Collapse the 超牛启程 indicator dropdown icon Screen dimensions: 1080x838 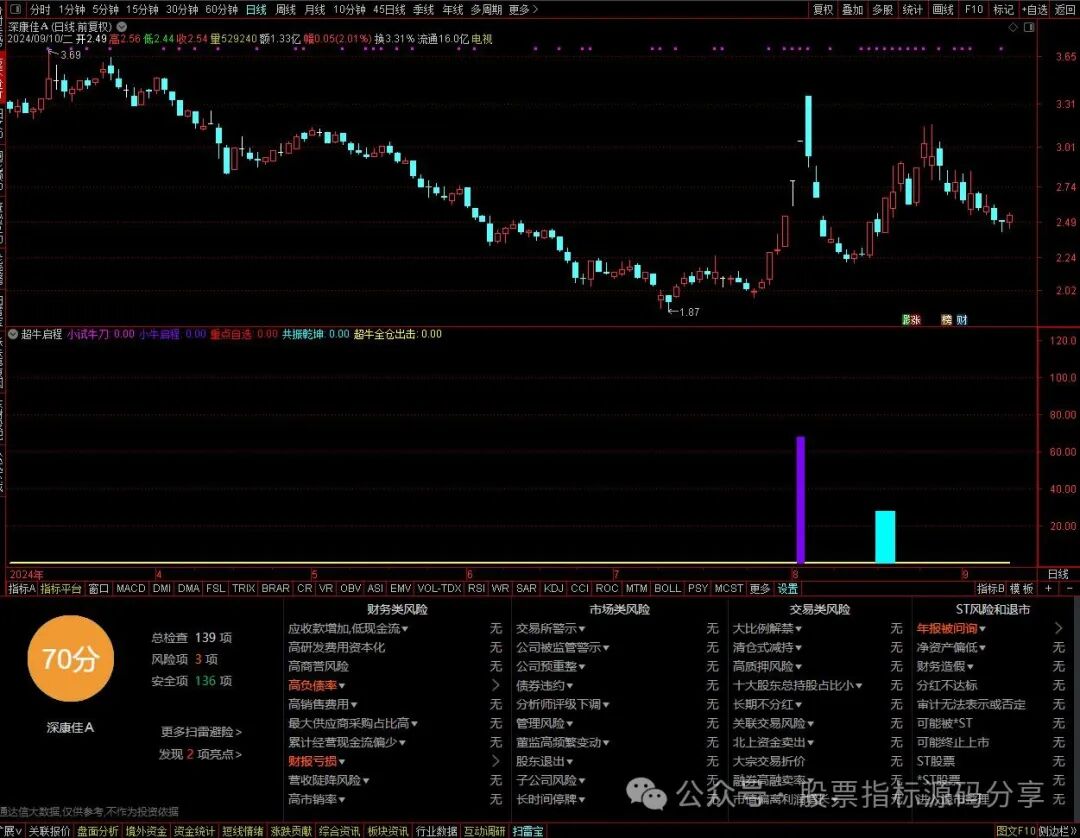coord(12,334)
